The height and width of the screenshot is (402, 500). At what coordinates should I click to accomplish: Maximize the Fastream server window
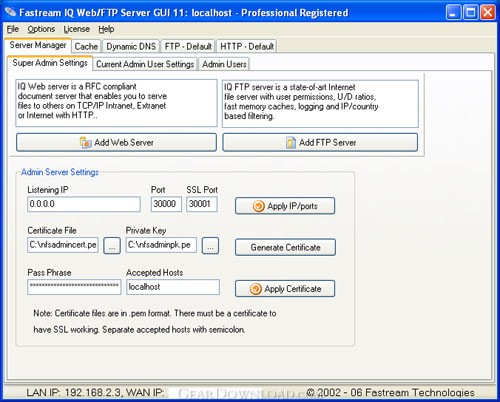coord(470,12)
